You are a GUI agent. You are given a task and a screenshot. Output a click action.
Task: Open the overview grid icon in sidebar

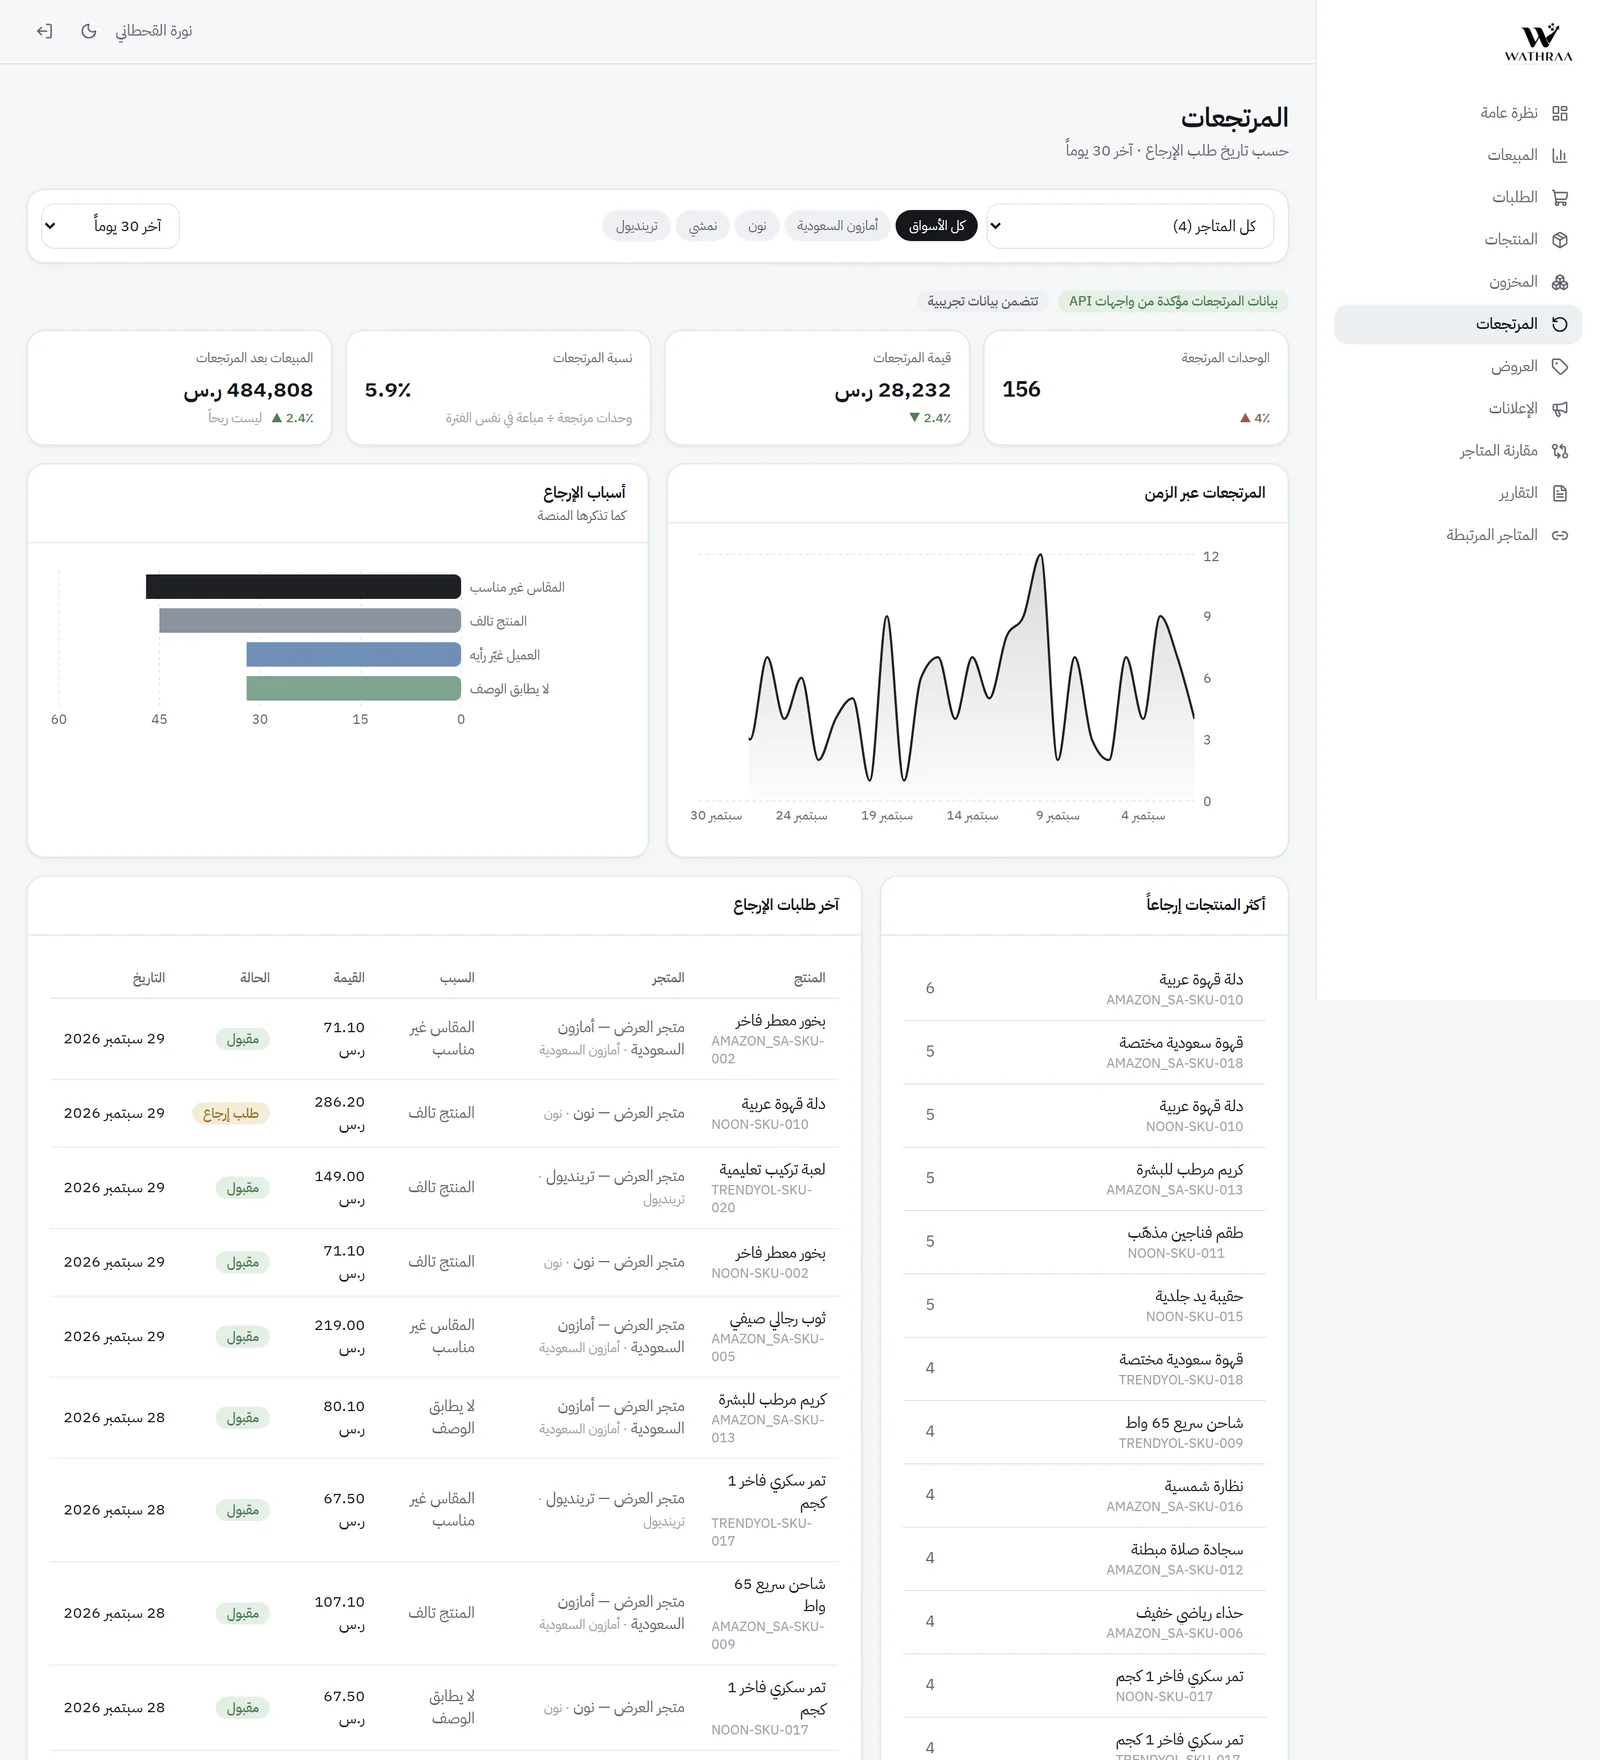pos(1559,113)
